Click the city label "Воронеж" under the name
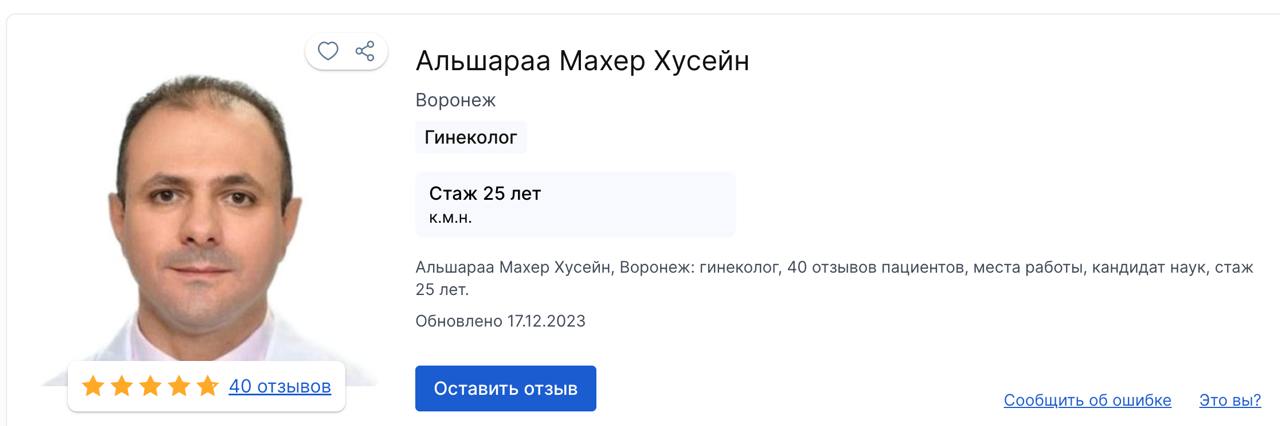This screenshot has width=1280, height=426. point(455,101)
